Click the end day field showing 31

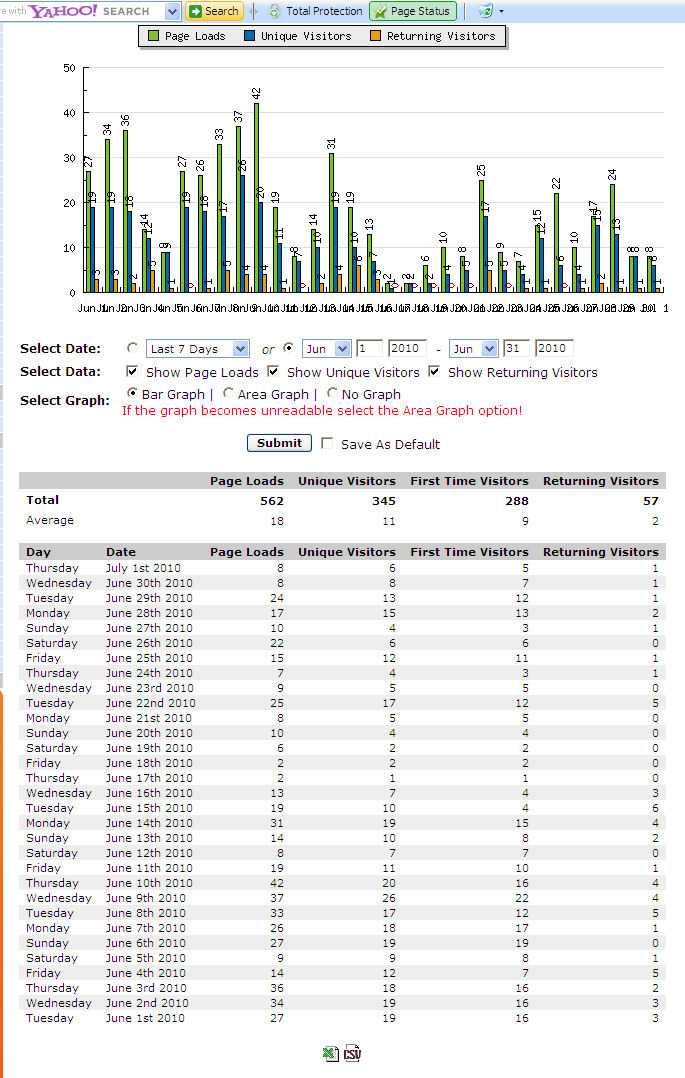(x=515, y=349)
